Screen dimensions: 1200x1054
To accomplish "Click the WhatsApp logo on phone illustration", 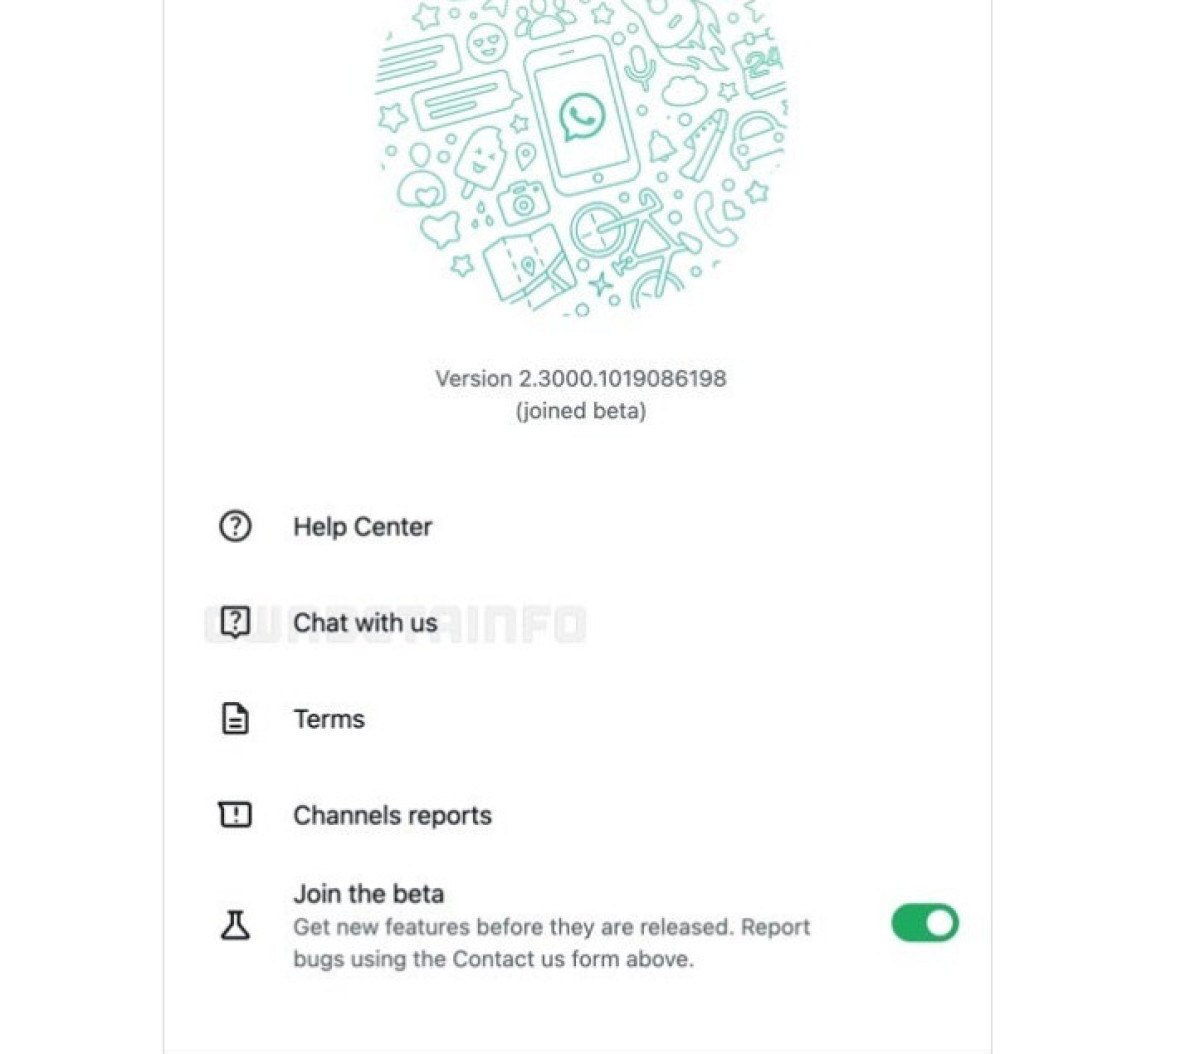I will (582, 116).
